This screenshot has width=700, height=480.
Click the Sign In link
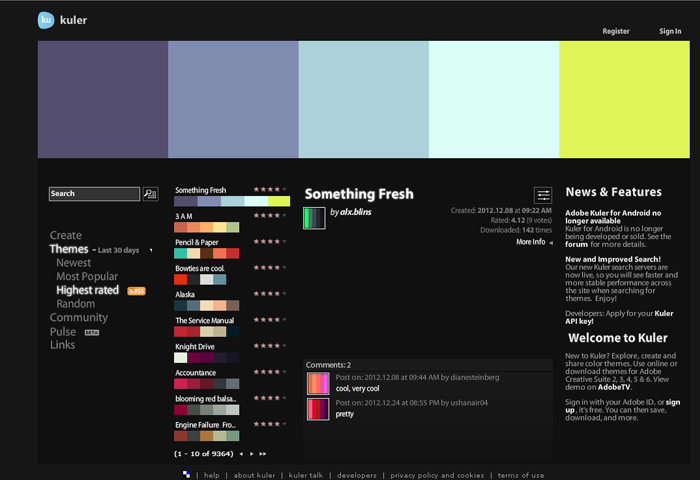(670, 31)
